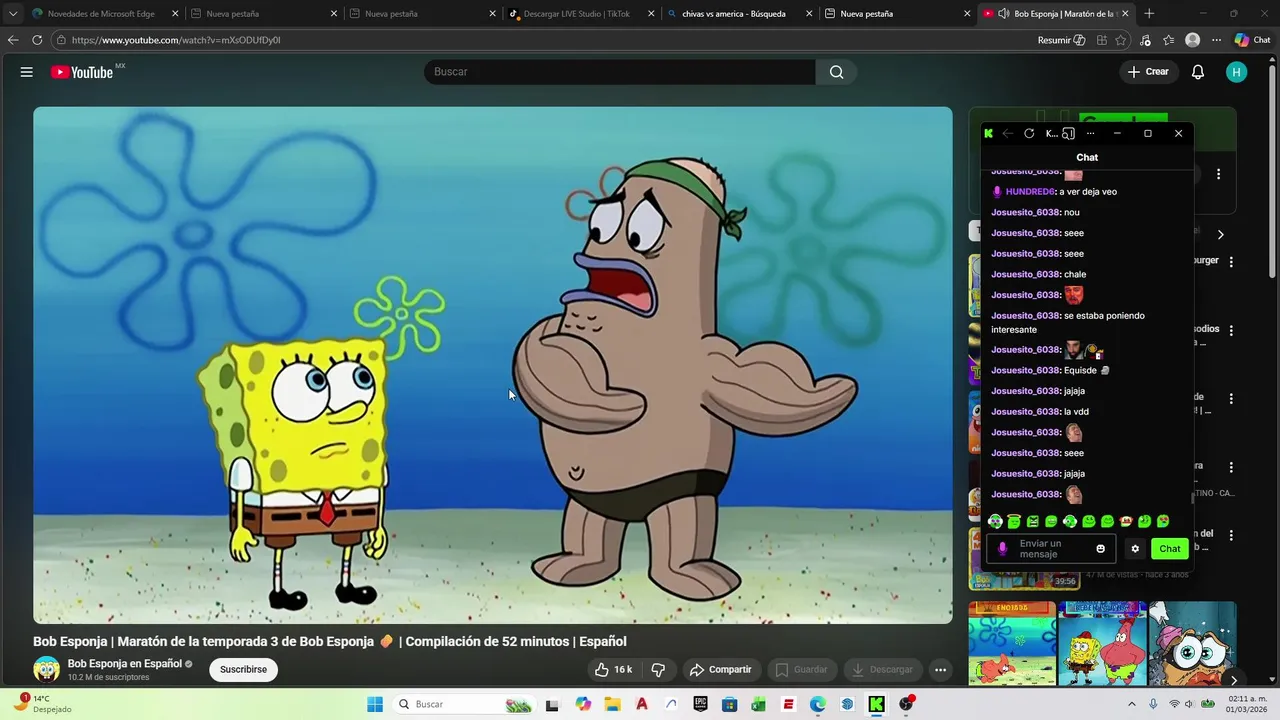Click the Crear create button

coord(1147,72)
